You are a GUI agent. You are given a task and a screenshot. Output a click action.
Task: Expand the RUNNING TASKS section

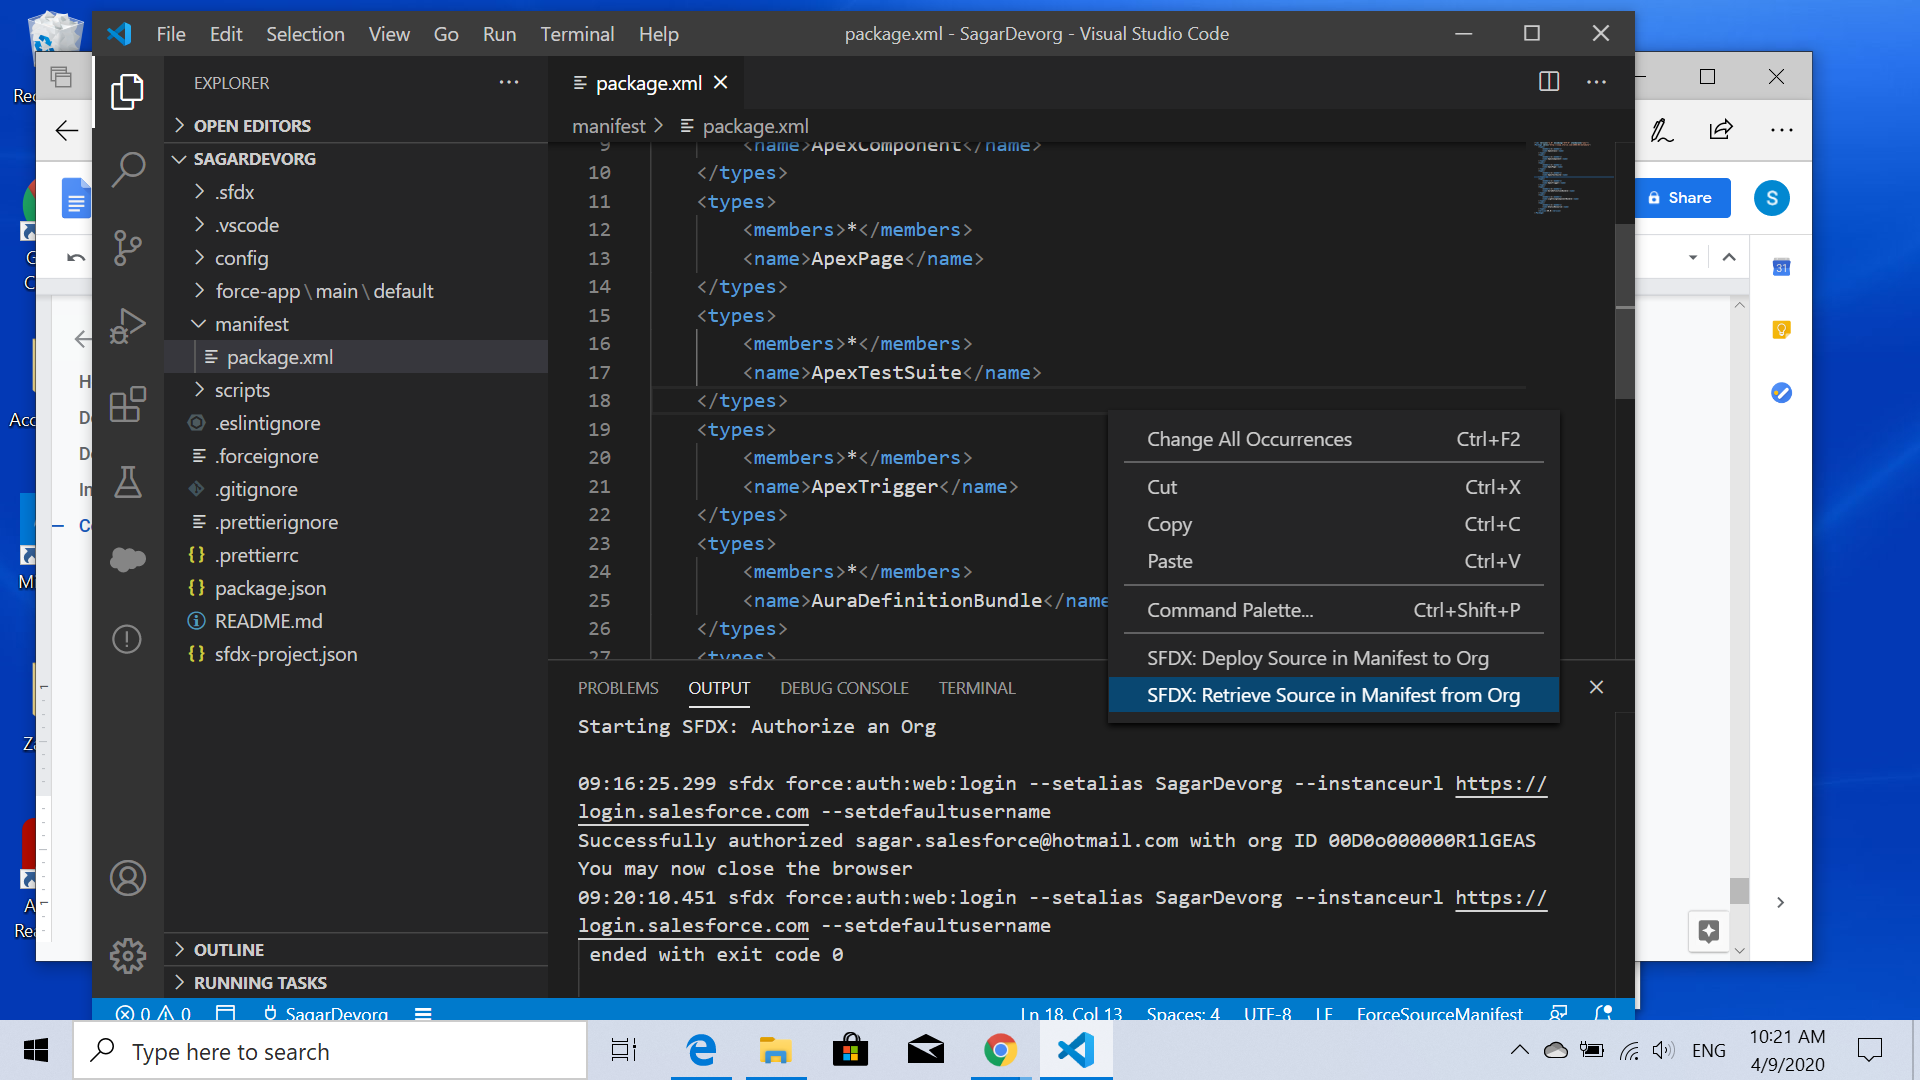356,983
